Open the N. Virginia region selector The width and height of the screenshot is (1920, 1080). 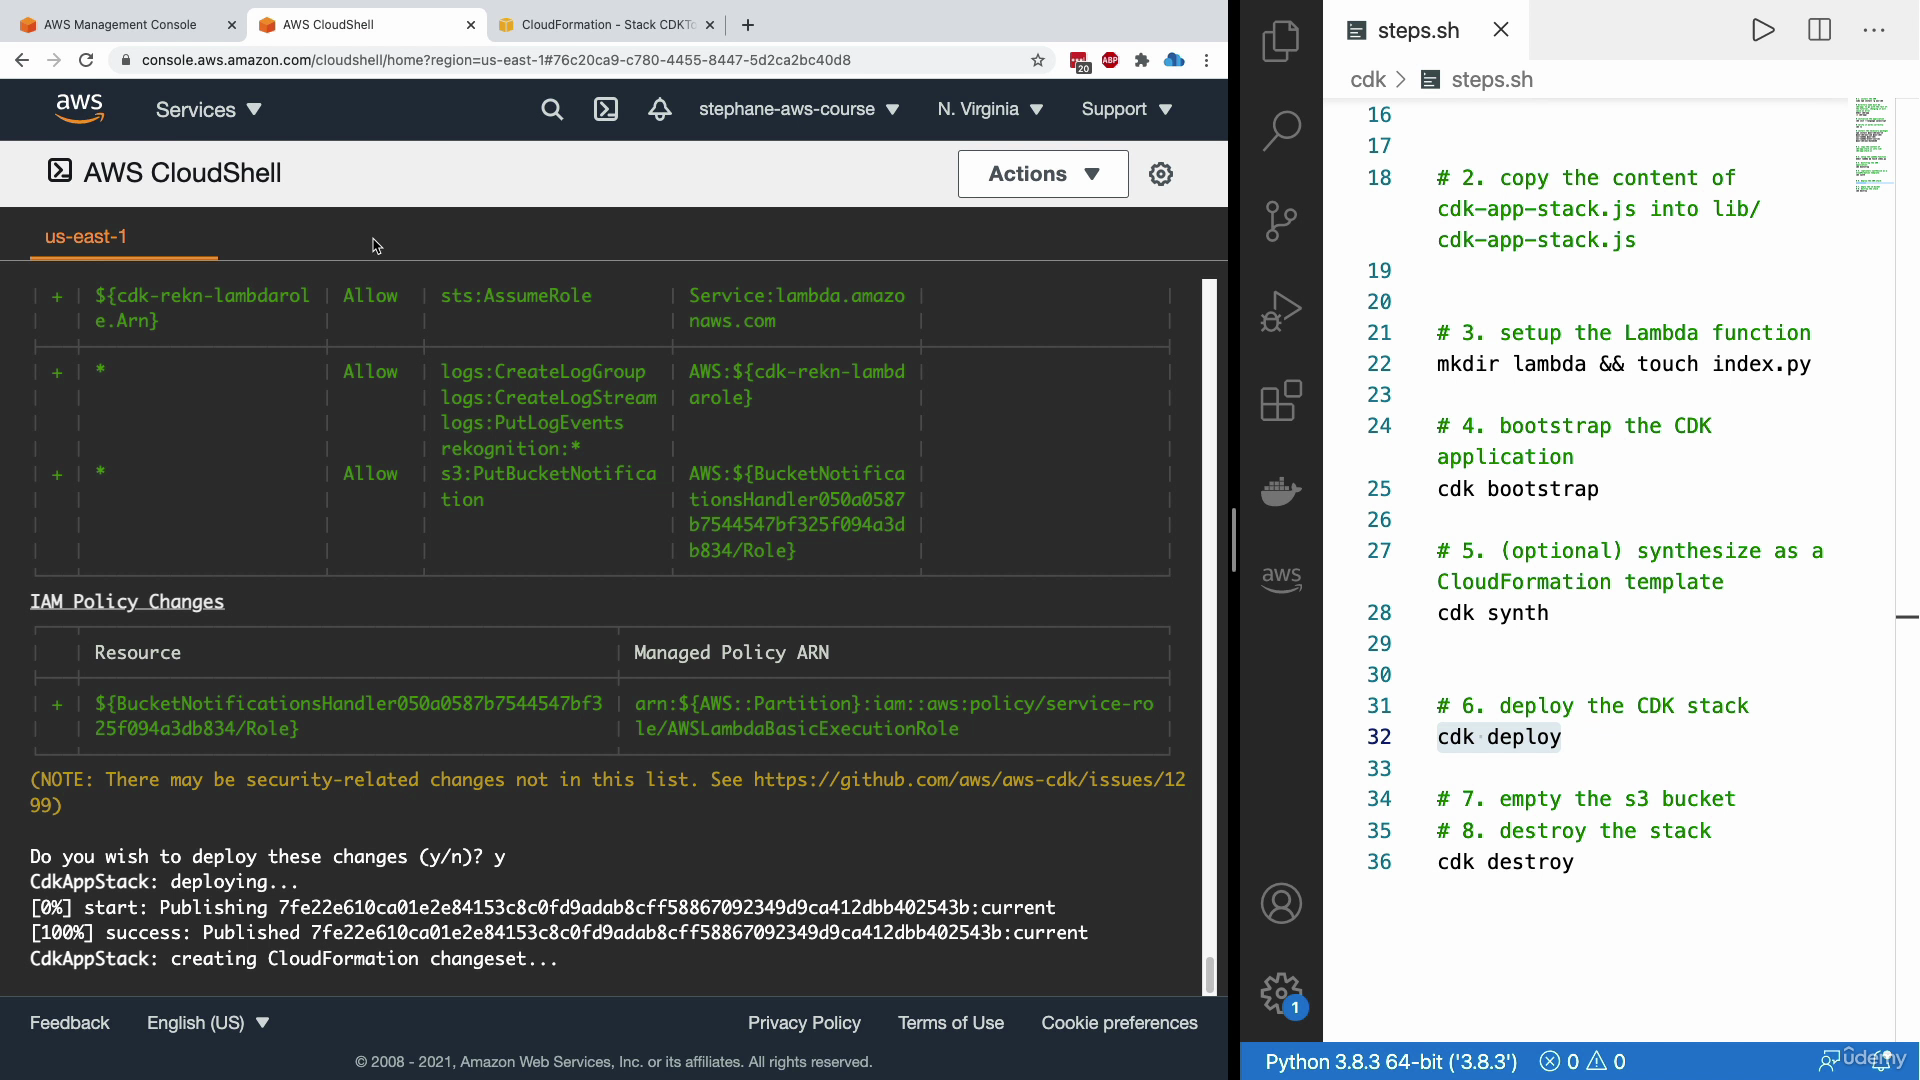[990, 109]
